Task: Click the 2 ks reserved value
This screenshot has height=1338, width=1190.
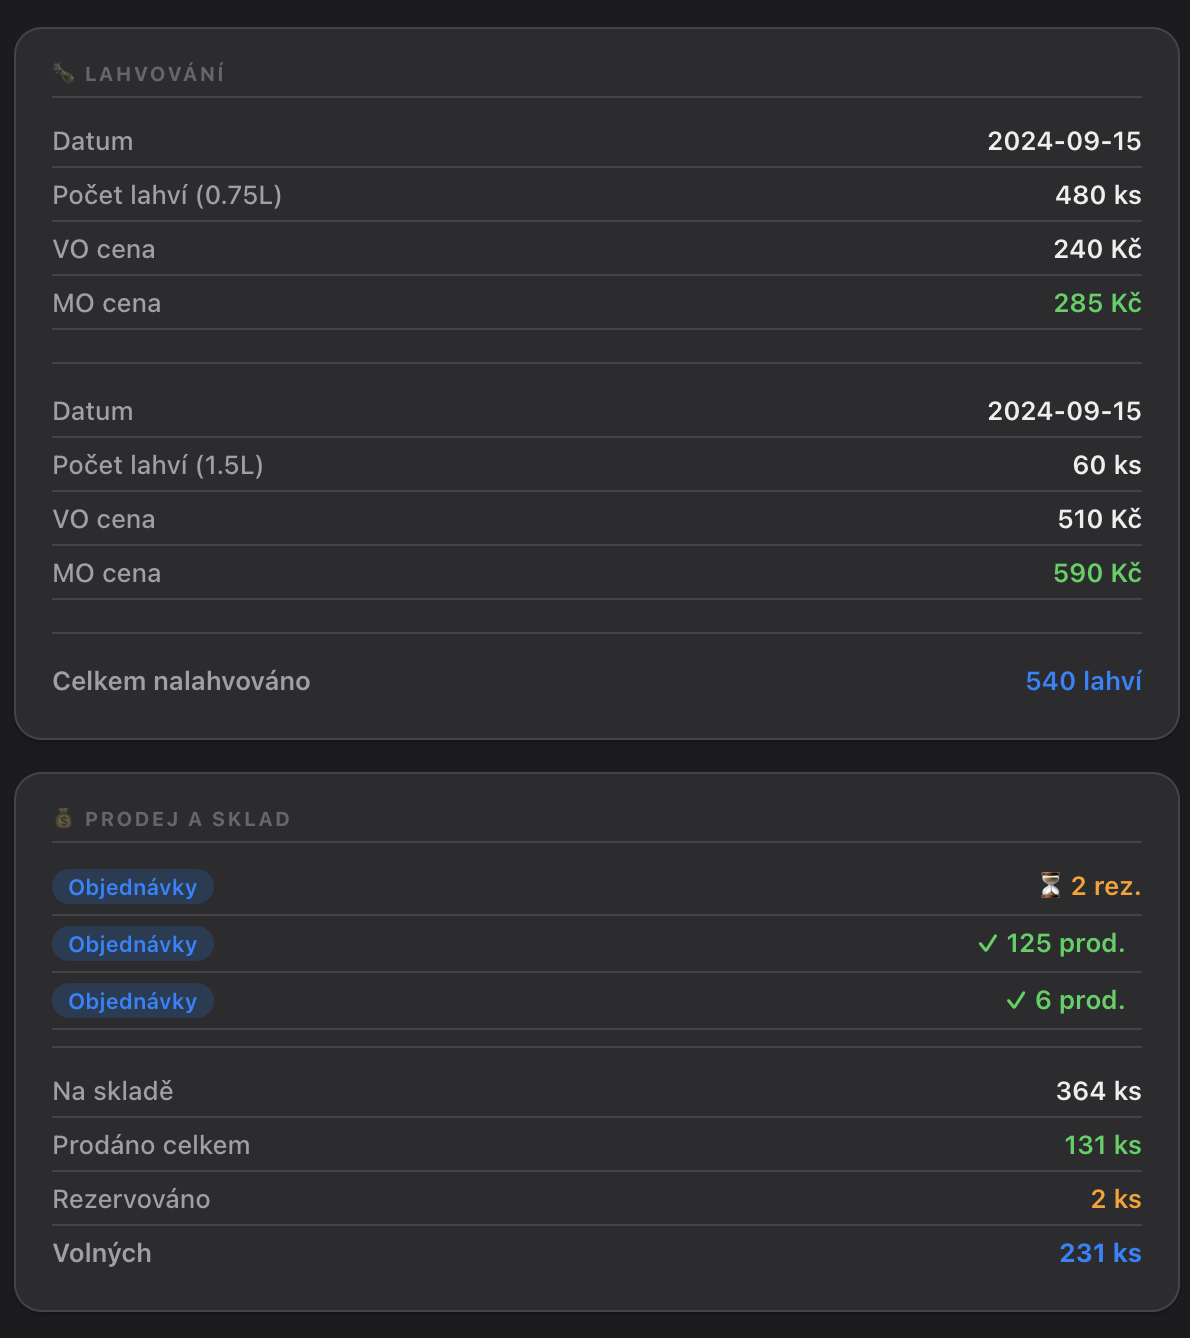Action: click(x=1115, y=1199)
